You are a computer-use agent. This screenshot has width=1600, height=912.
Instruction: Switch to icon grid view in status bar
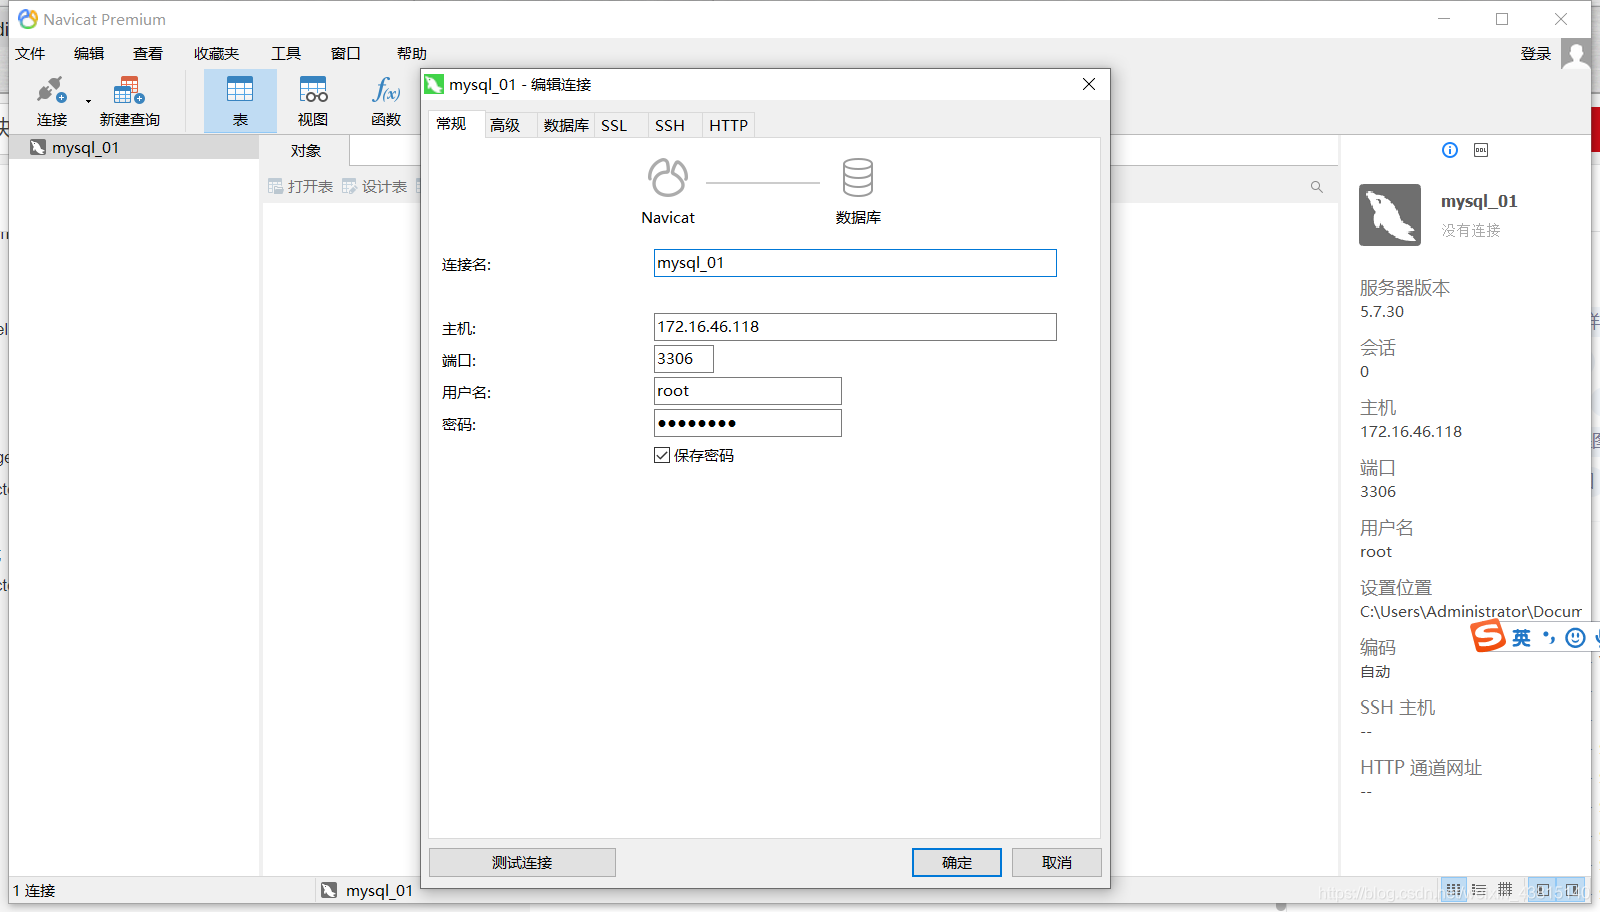[x=1453, y=890]
